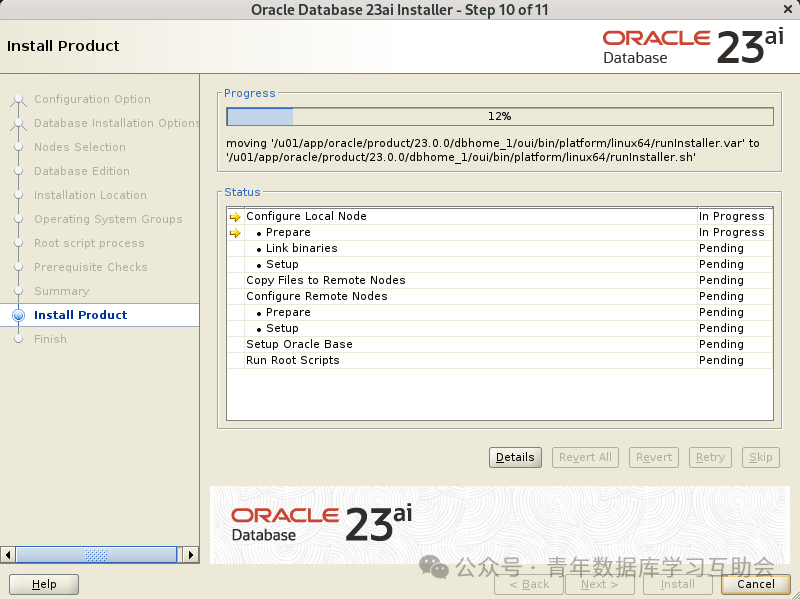
Task: Select the Database Installation Options step
Action: coord(116,123)
